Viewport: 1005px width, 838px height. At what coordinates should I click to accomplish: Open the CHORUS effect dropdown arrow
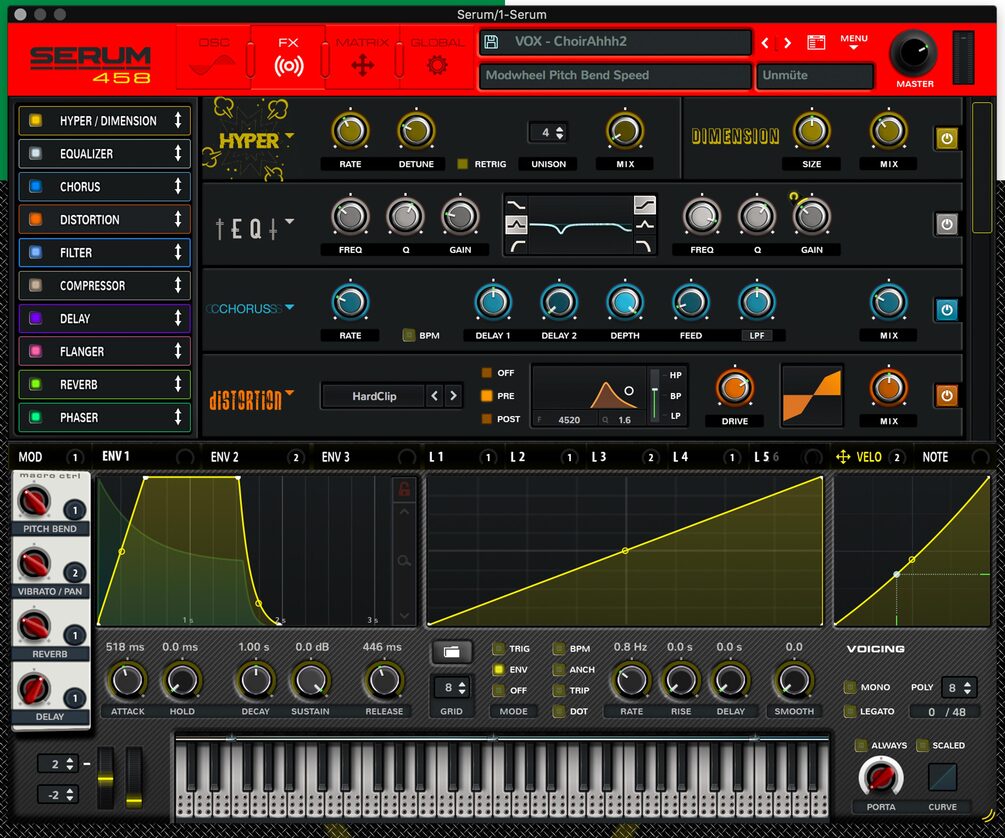(290, 307)
